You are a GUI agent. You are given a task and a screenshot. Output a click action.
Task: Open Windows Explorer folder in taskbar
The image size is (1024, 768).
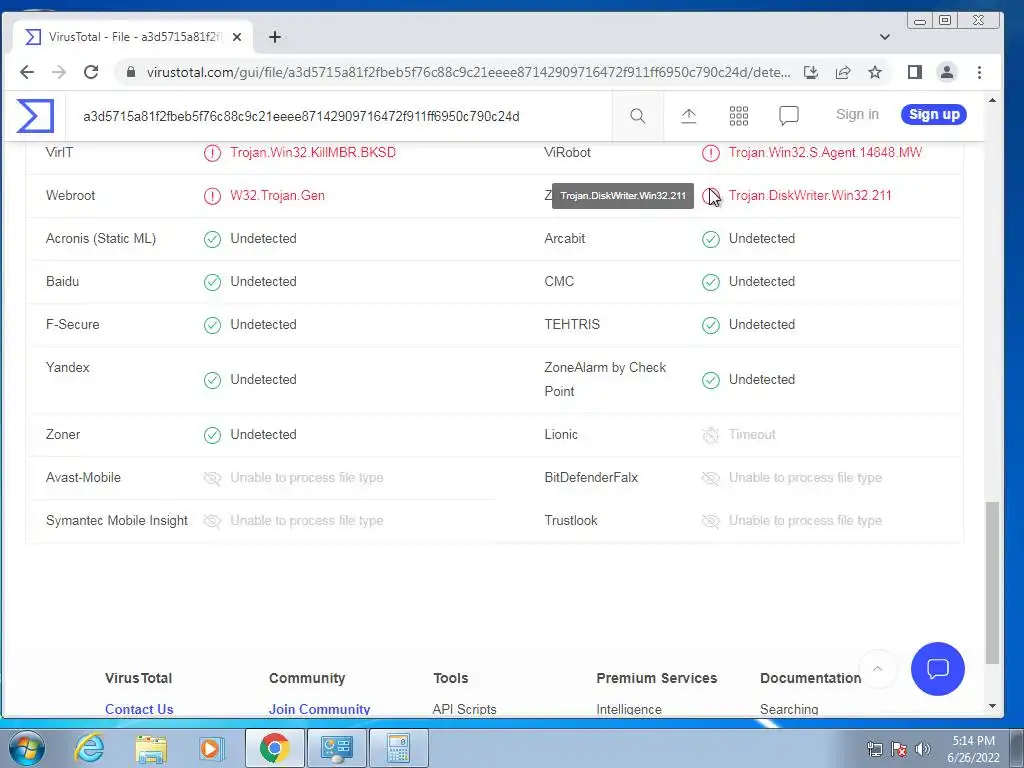click(151, 749)
